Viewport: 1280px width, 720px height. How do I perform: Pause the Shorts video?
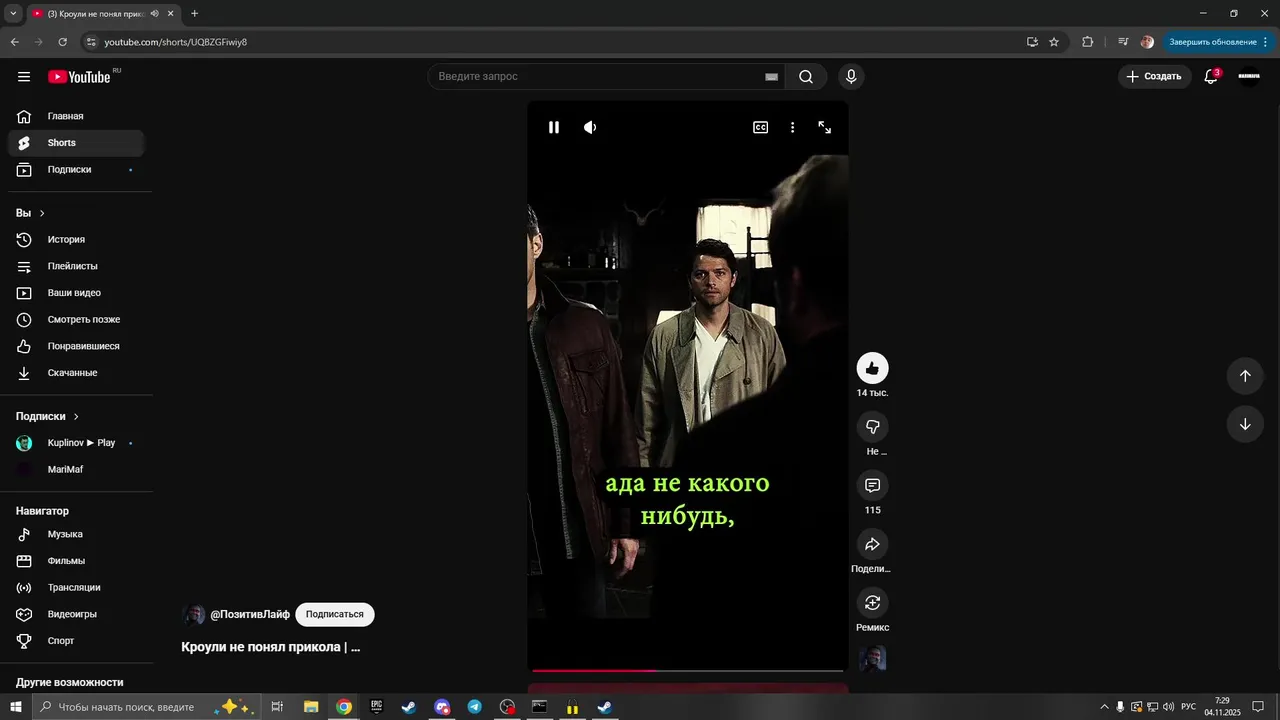[554, 127]
